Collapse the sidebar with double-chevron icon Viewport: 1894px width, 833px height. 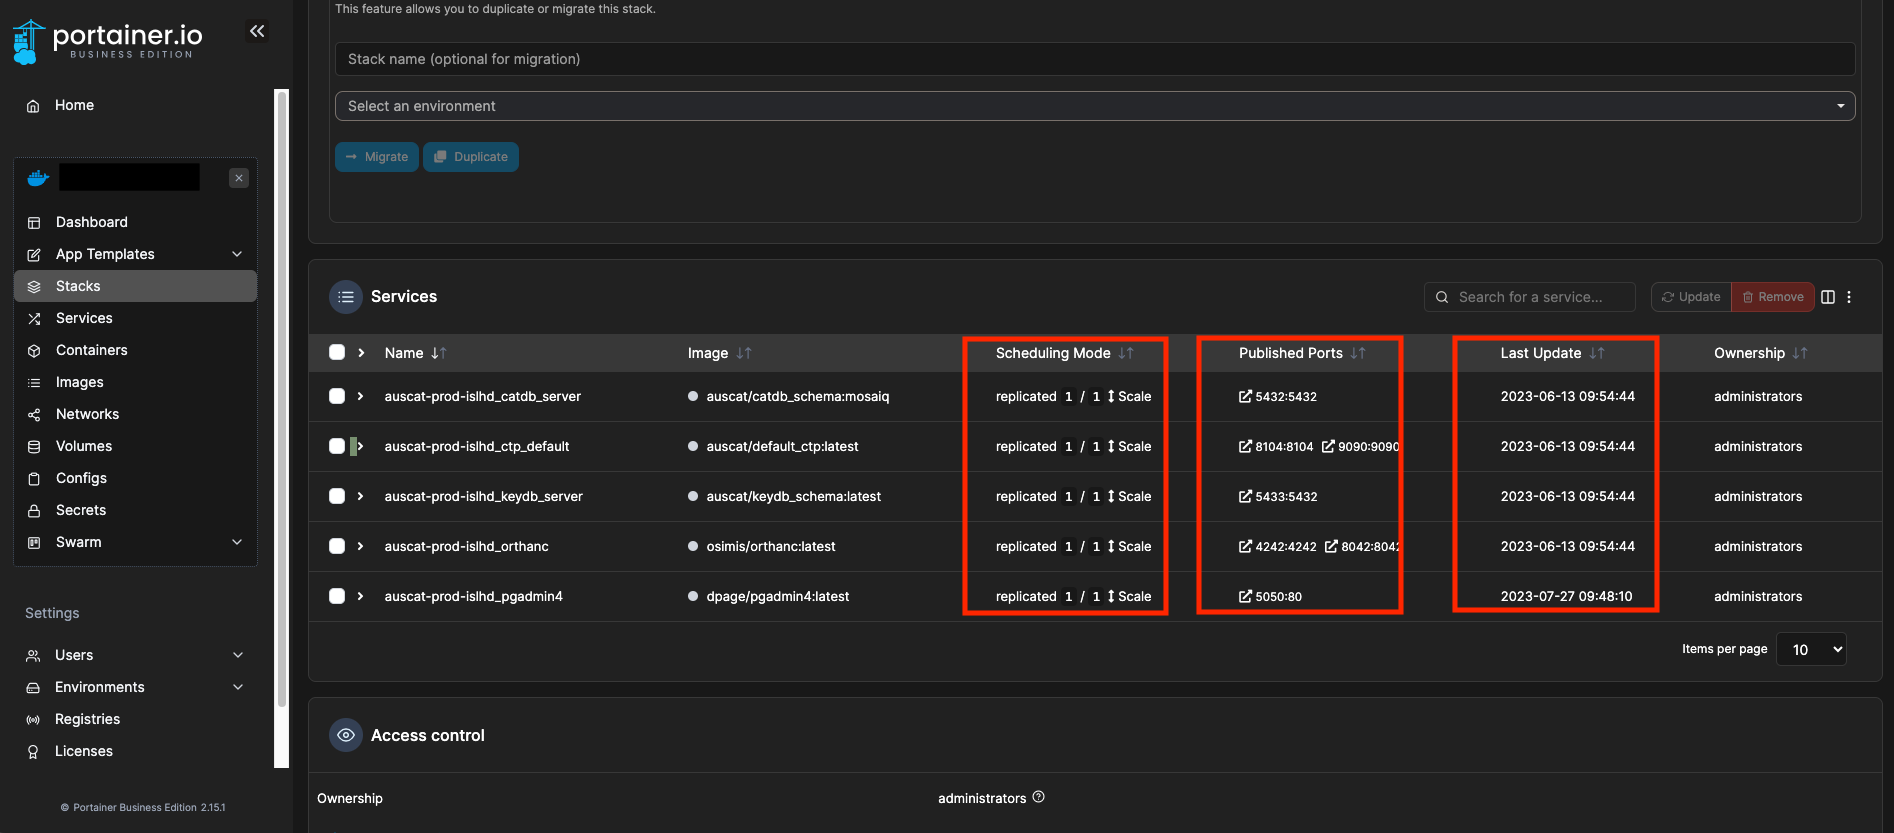(257, 31)
